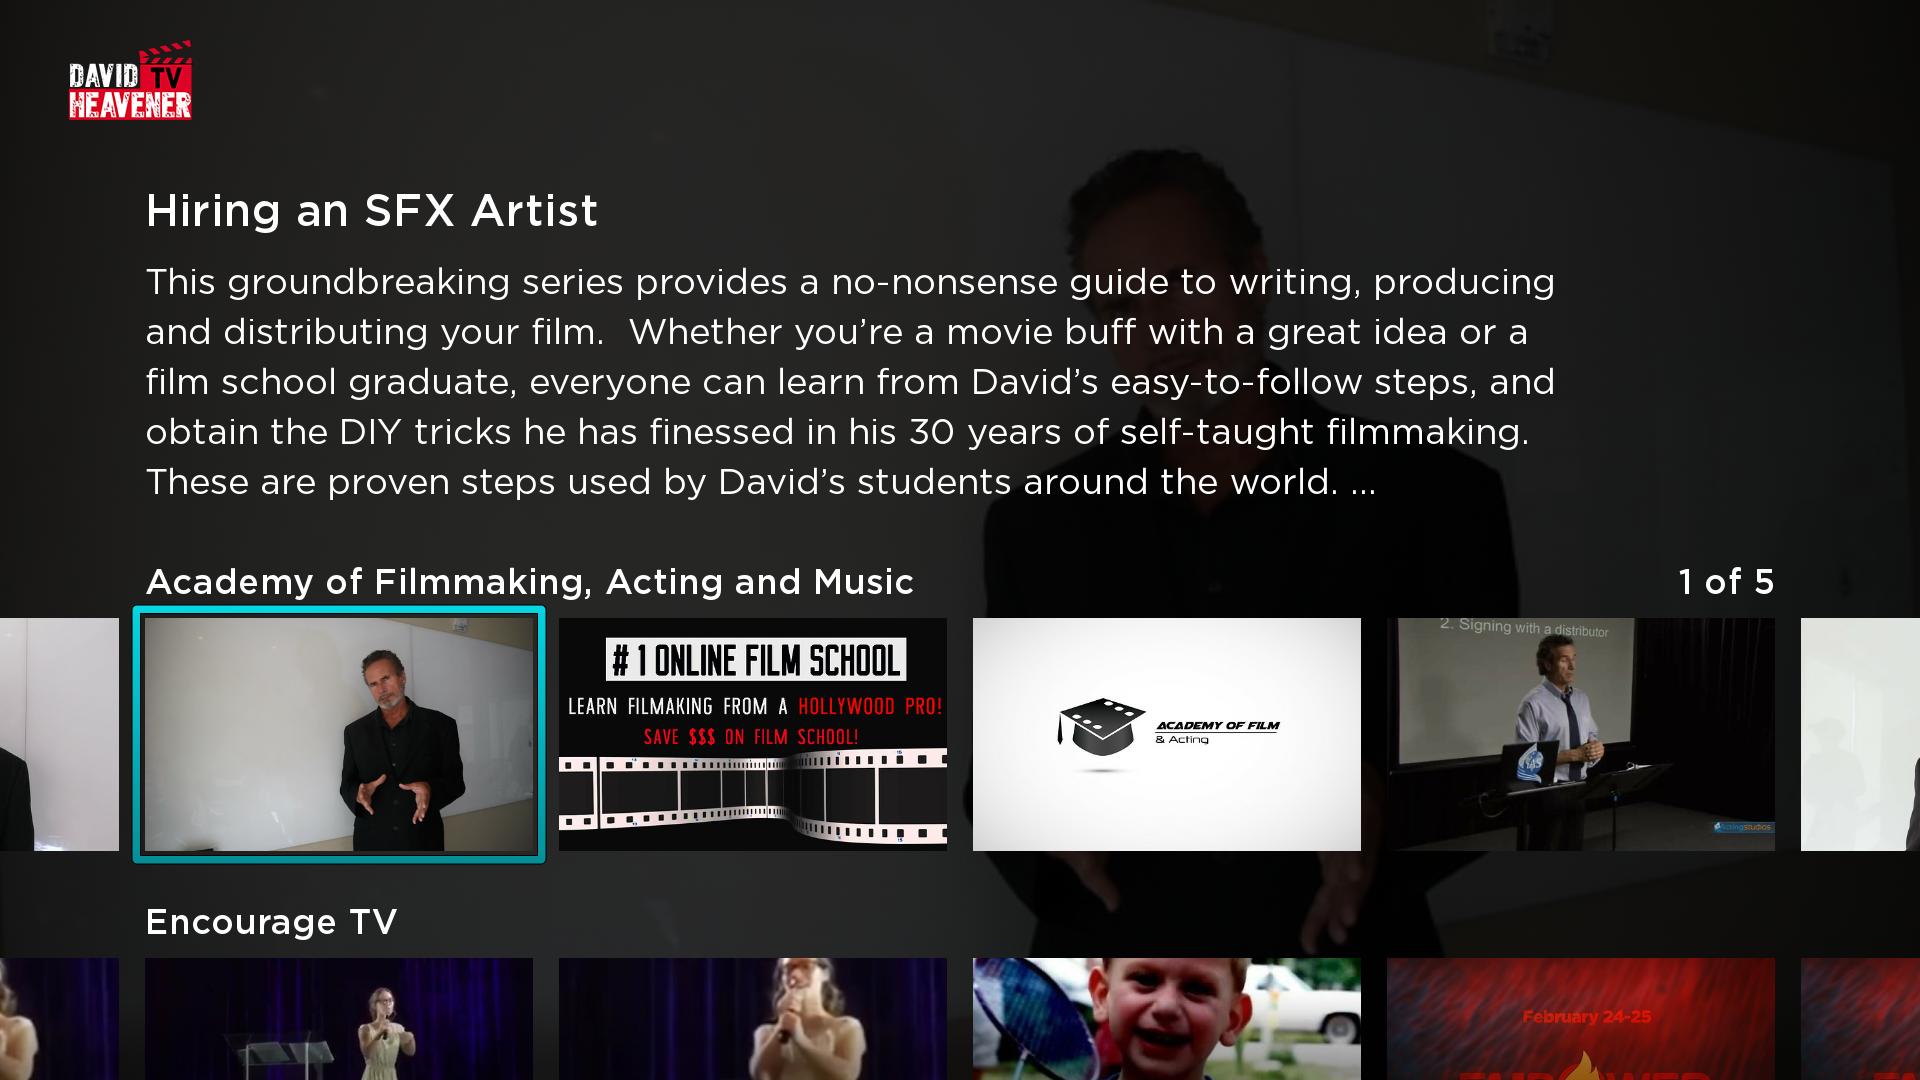Select the February 24-25 event thumbnail
This screenshot has width=1920, height=1080.
(1581, 1019)
